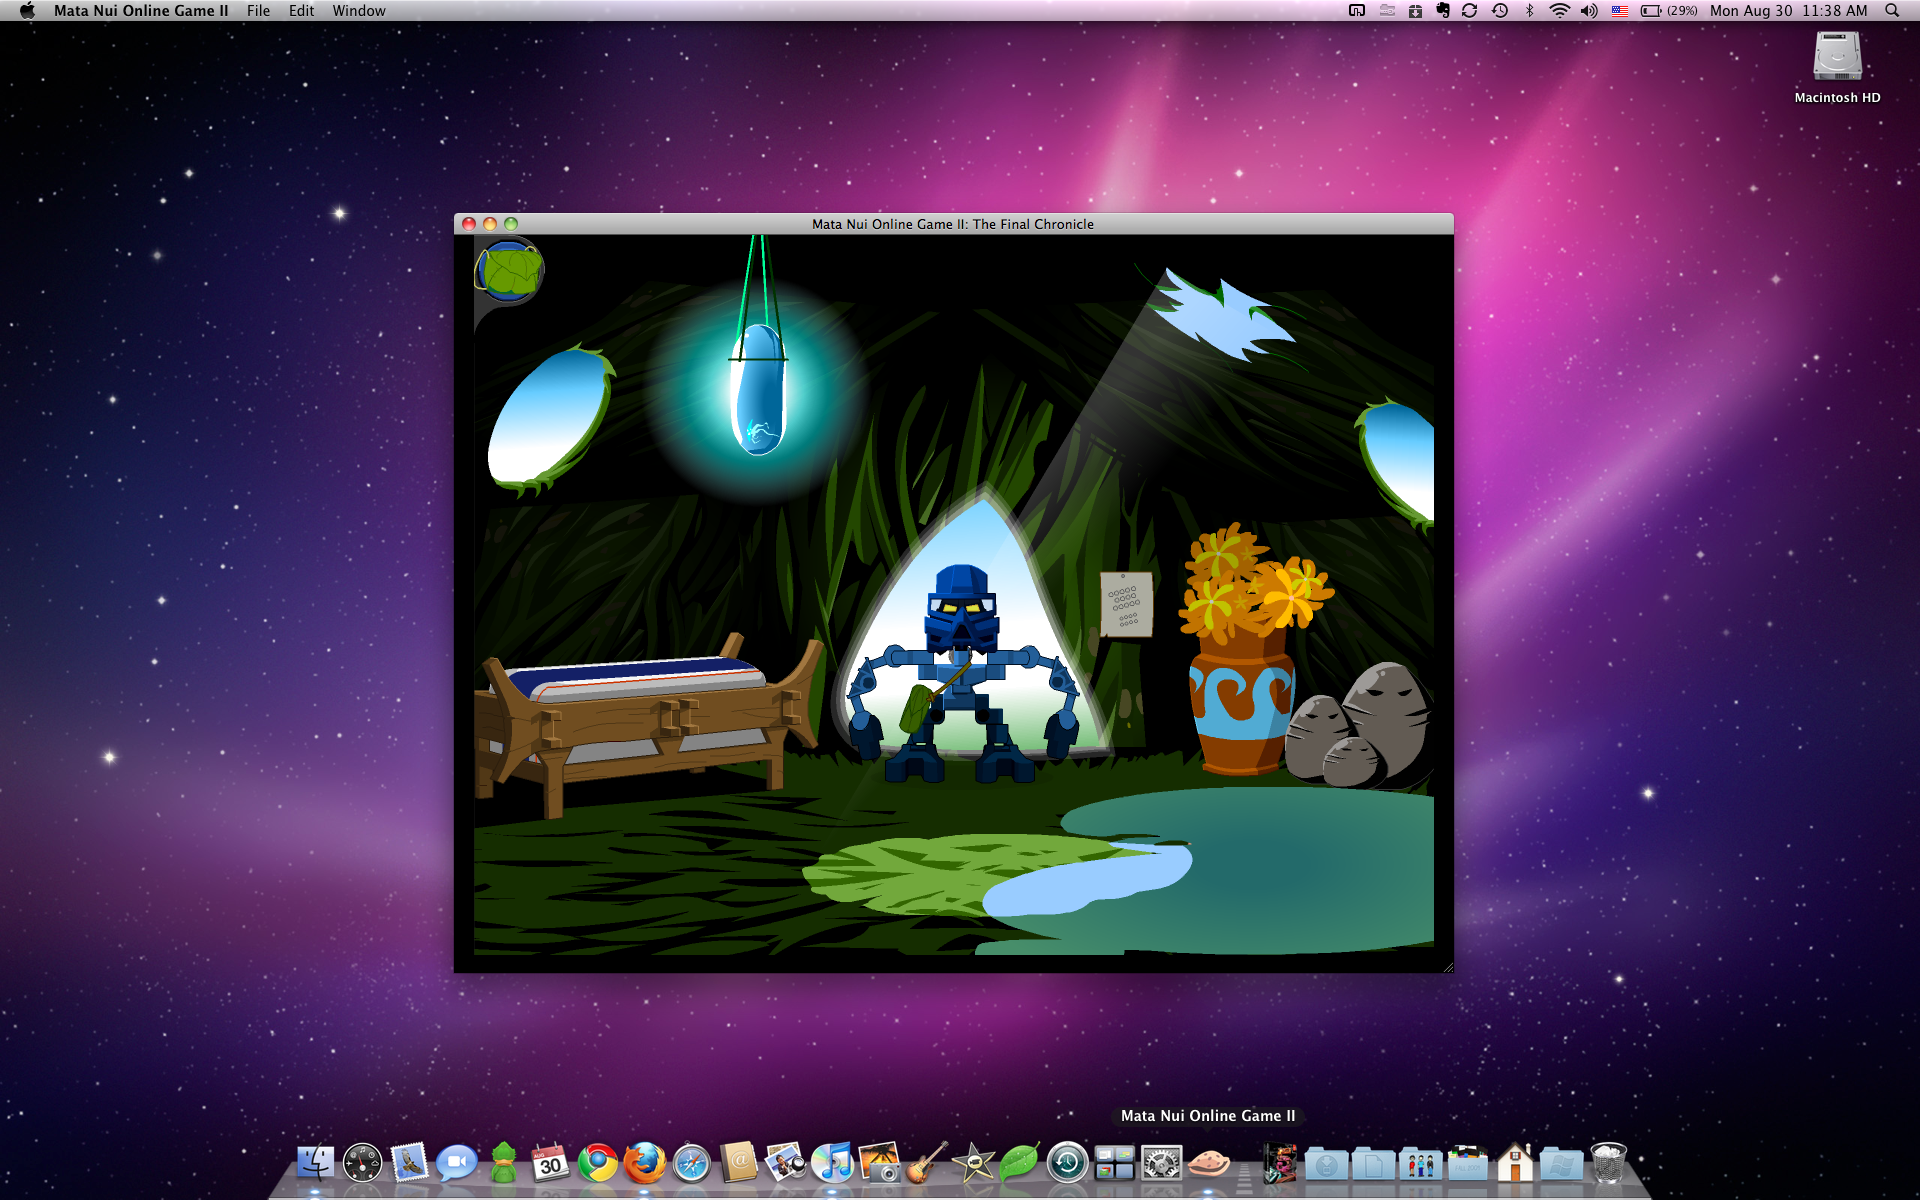Launch Google Chrome from the Dock
1920x1200 pixels.
click(597, 1163)
